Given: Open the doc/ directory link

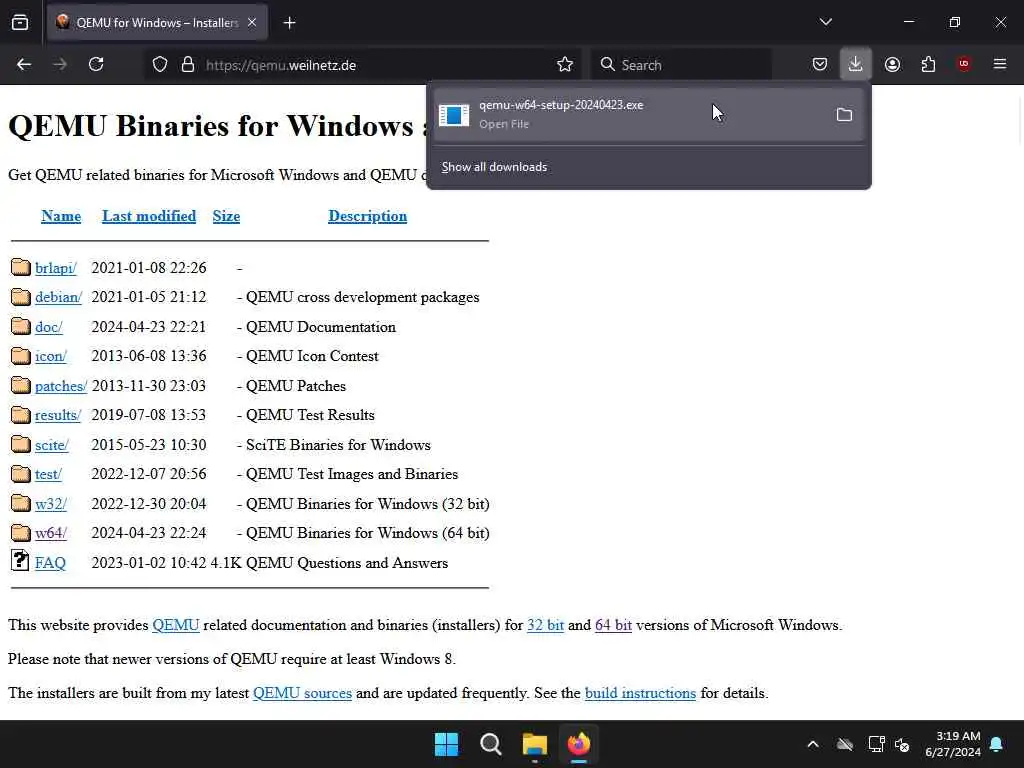Looking at the screenshot, I should tap(49, 327).
